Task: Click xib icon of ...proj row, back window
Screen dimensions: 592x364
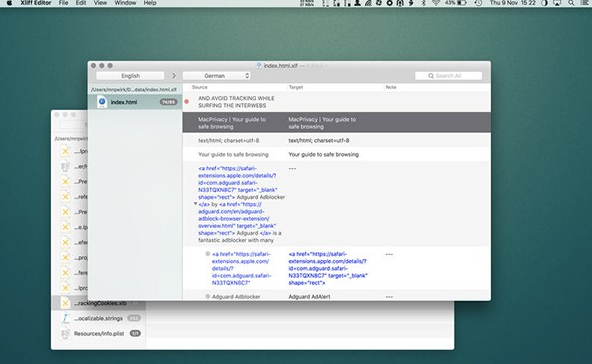Action: [x=65, y=257]
